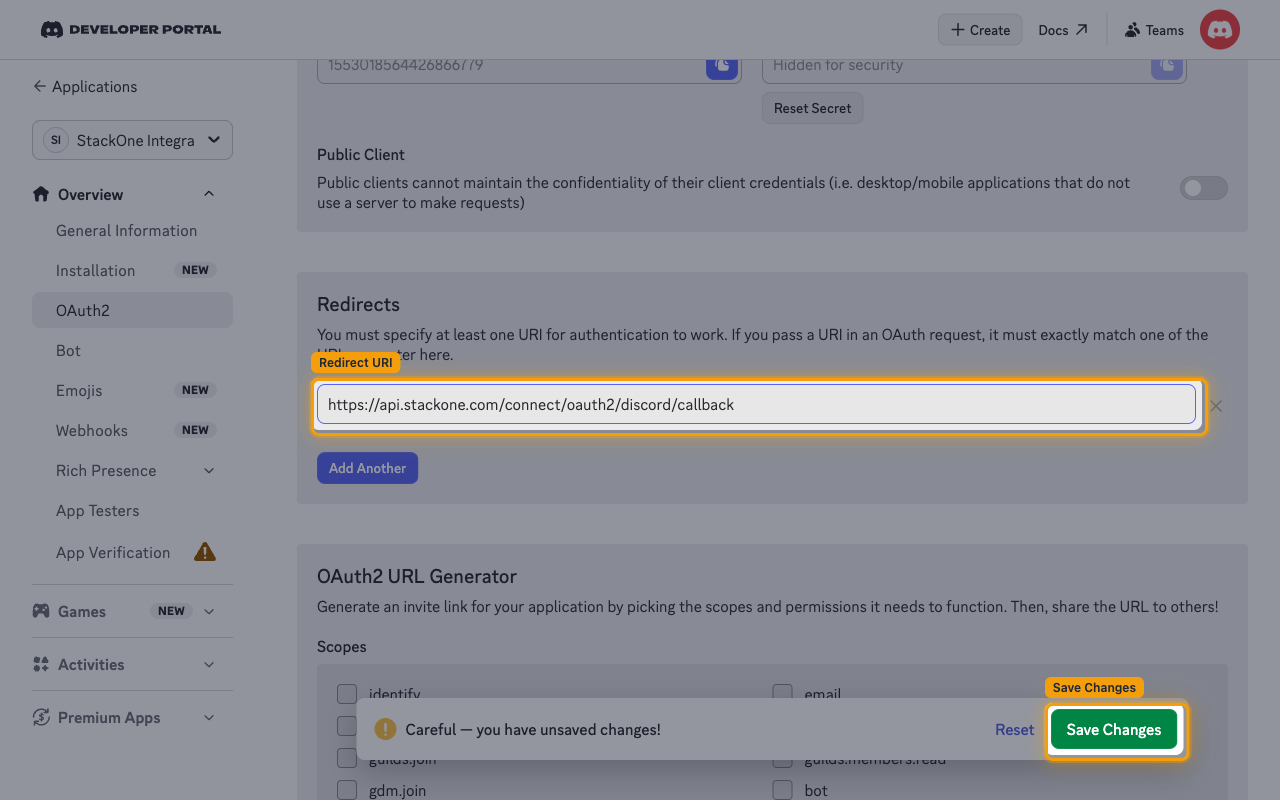Copy the Client ID with copy icon
The height and width of the screenshot is (800, 1280).
(x=722, y=66)
